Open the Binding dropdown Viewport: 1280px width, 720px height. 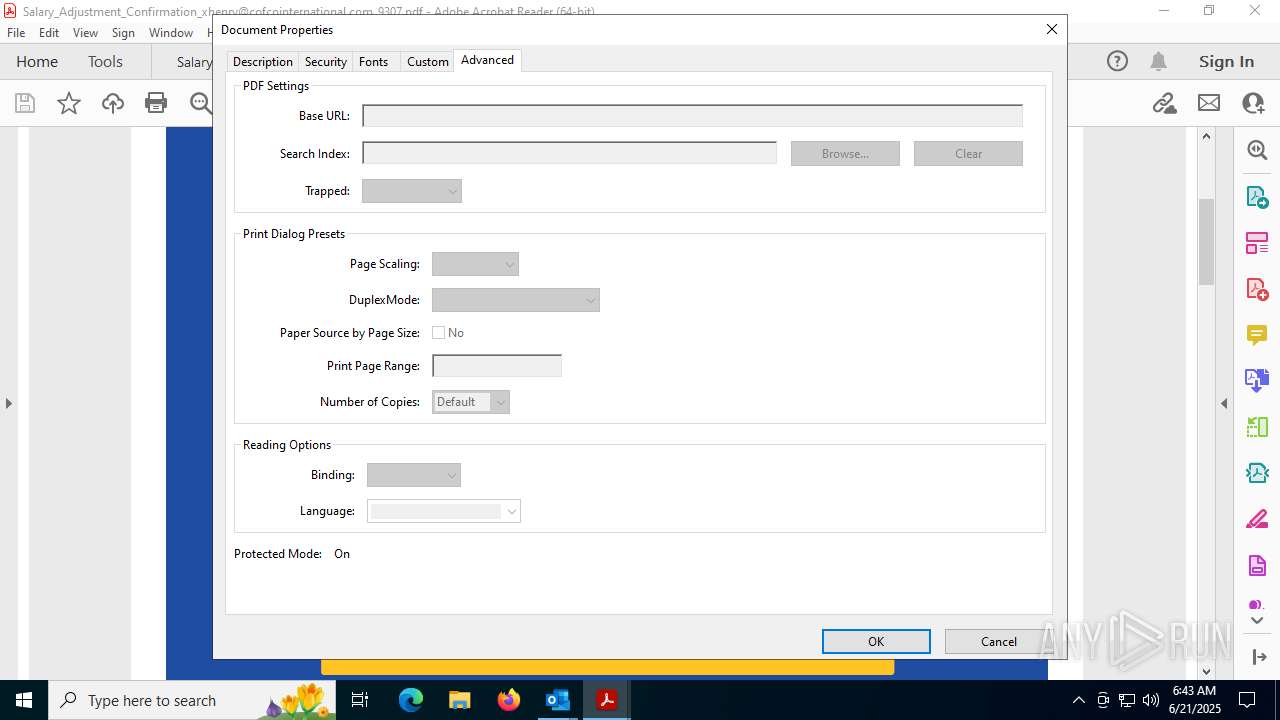pos(414,475)
